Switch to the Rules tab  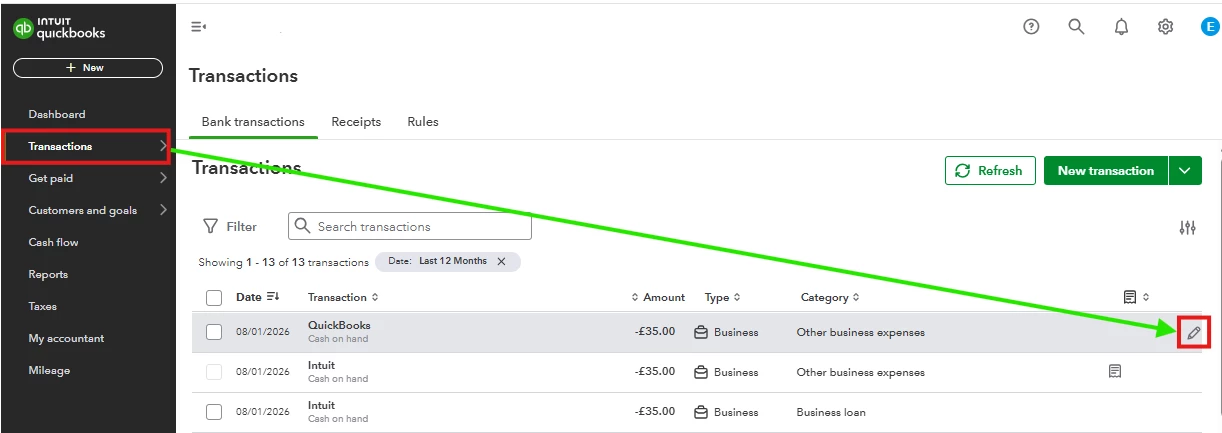[x=423, y=122]
